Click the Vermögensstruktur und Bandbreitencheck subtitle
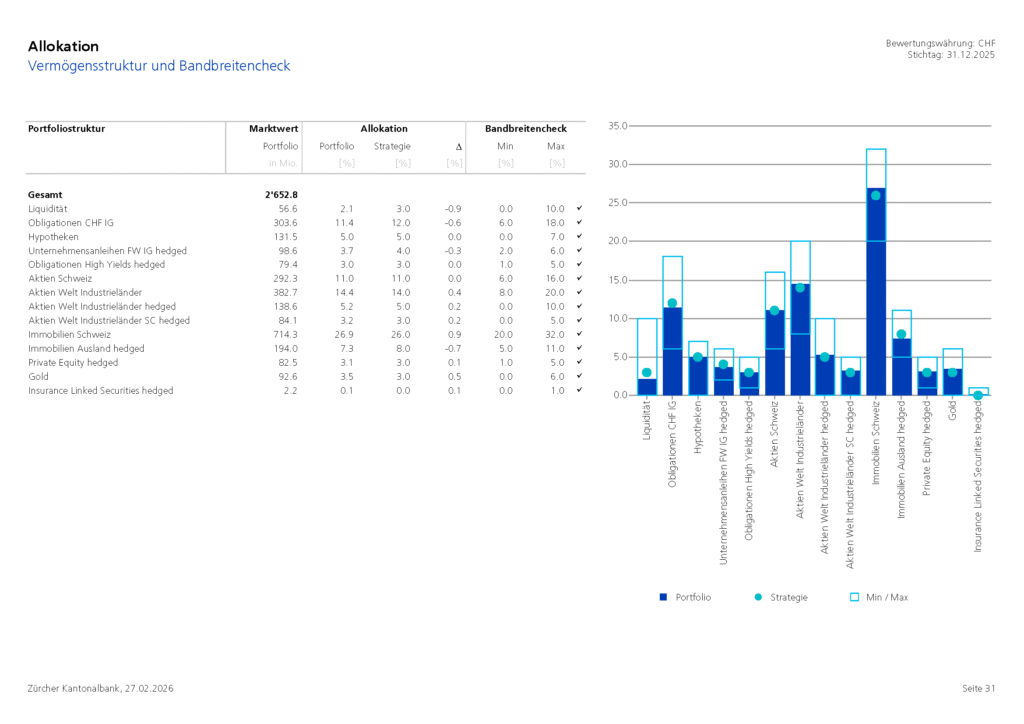Viewport: 1024px width, 724px height. tap(159, 66)
